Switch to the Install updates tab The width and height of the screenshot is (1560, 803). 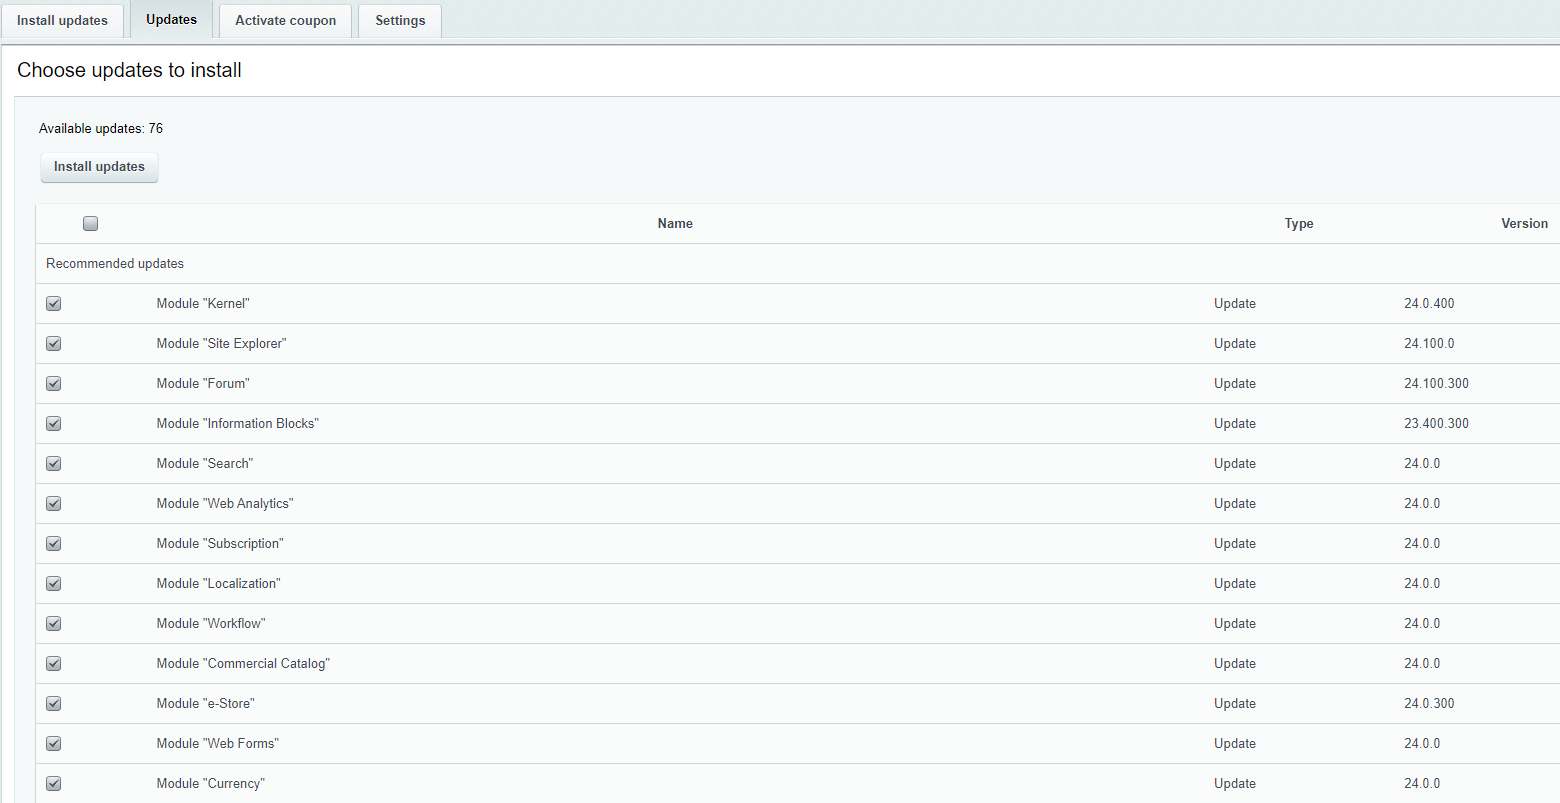pyautogui.click(x=62, y=20)
